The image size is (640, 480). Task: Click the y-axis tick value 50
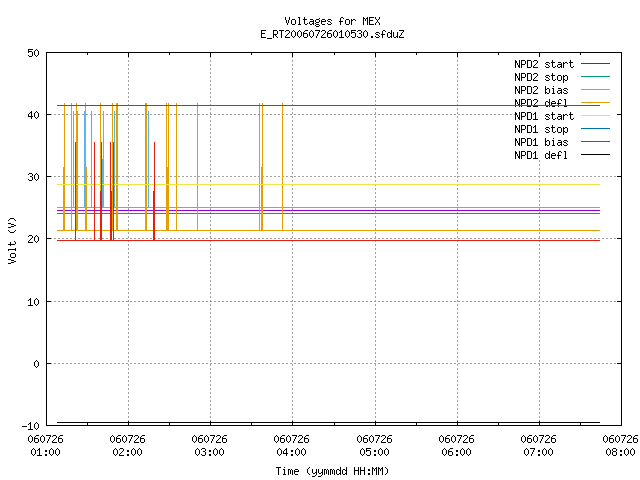point(33,53)
